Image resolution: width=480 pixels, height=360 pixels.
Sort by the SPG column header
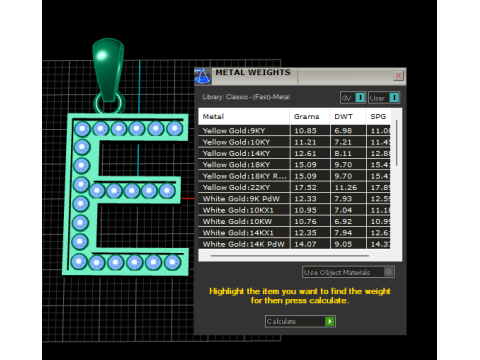[378, 117]
